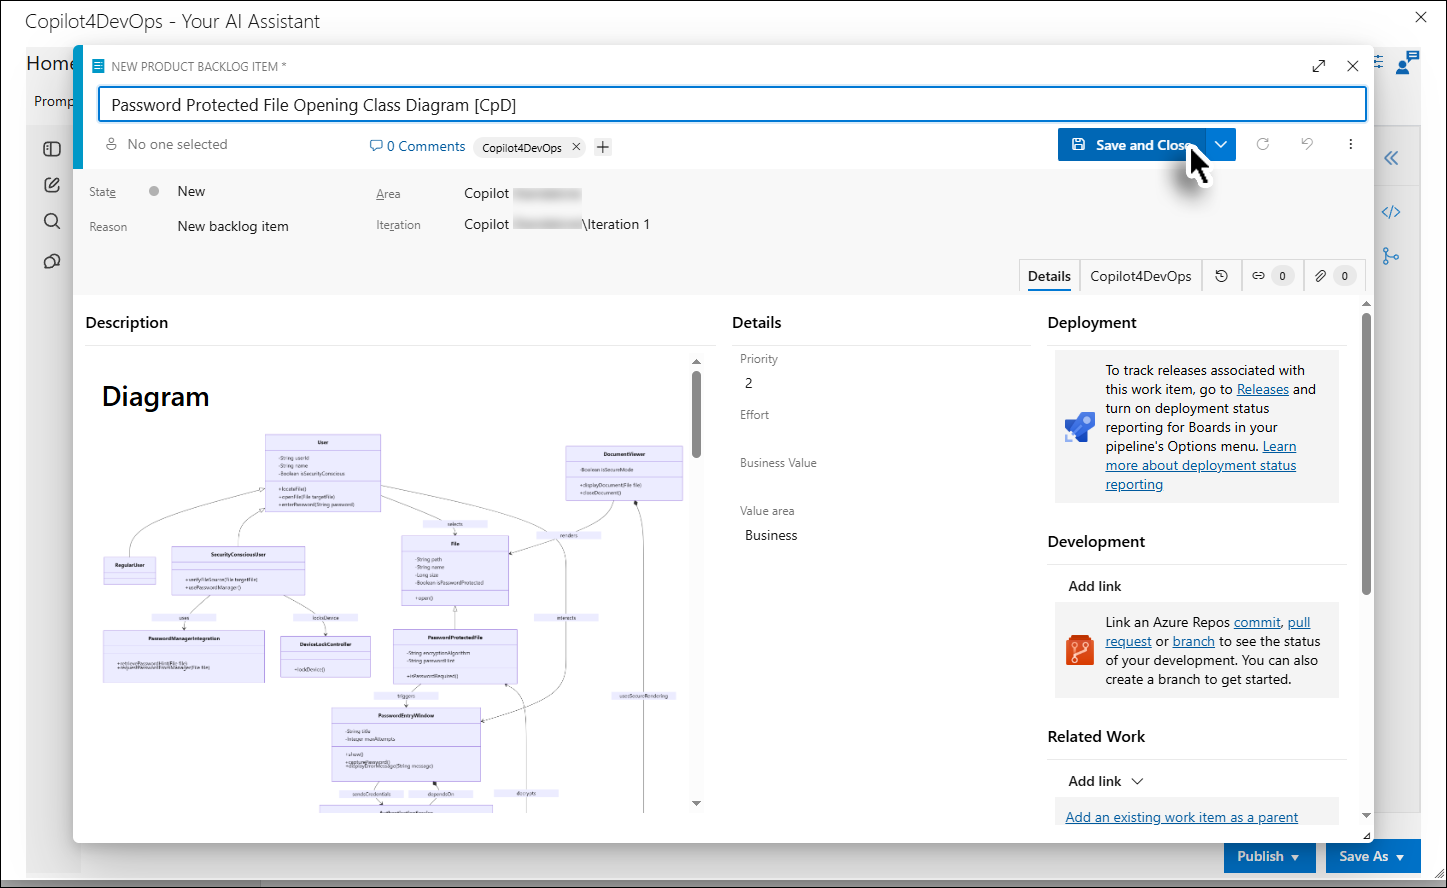The height and width of the screenshot is (888, 1447).
Task: Switch to the Copilot4DevOps tab
Action: click(x=1141, y=276)
